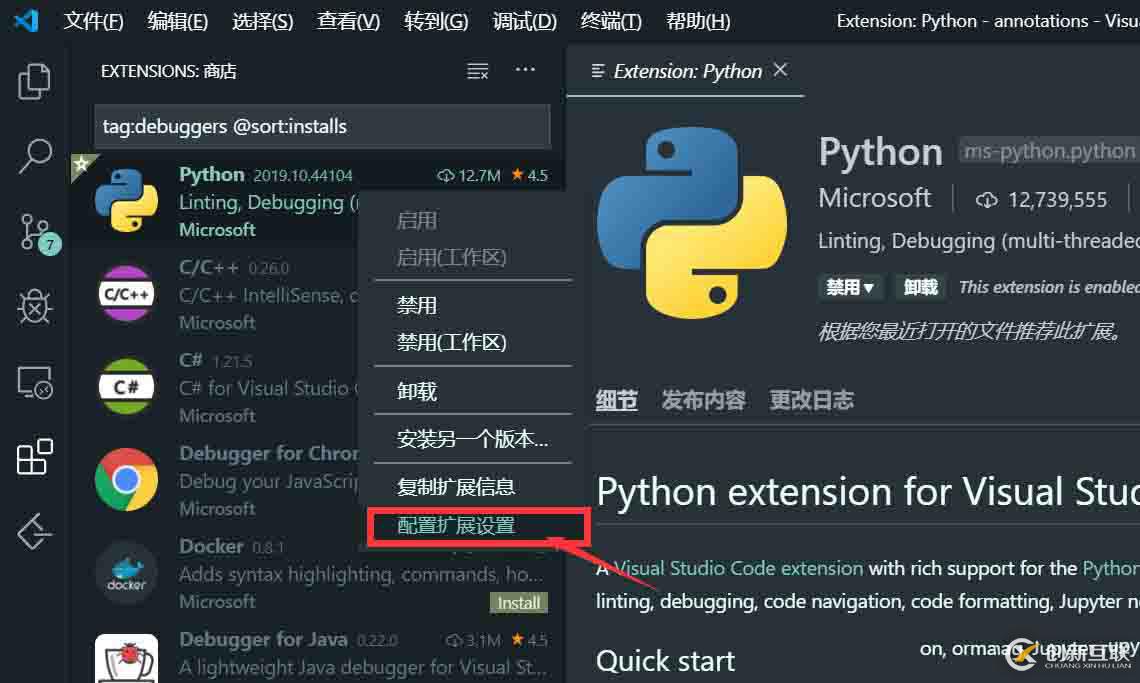1140x683 pixels.
Task: Open the Extensions view icon
Action: pyautogui.click(x=34, y=457)
